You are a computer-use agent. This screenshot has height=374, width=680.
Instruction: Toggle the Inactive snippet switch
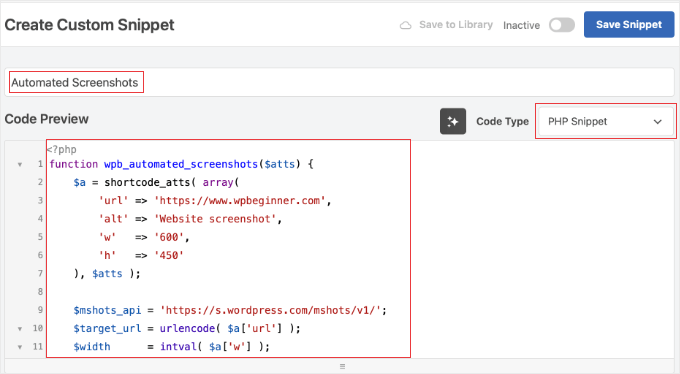pyautogui.click(x=562, y=25)
